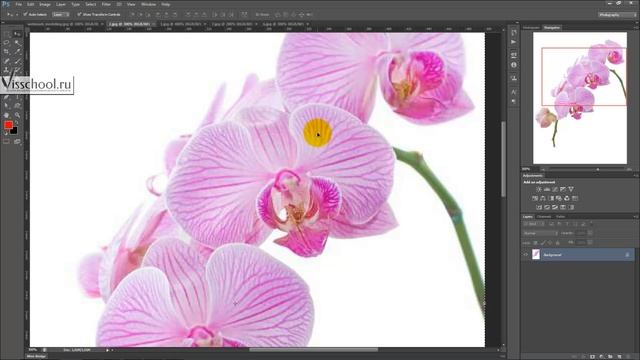Add a Photo Filter adjustment
Image resolution: width=640 pixels, height=360 pixels.
(559, 198)
